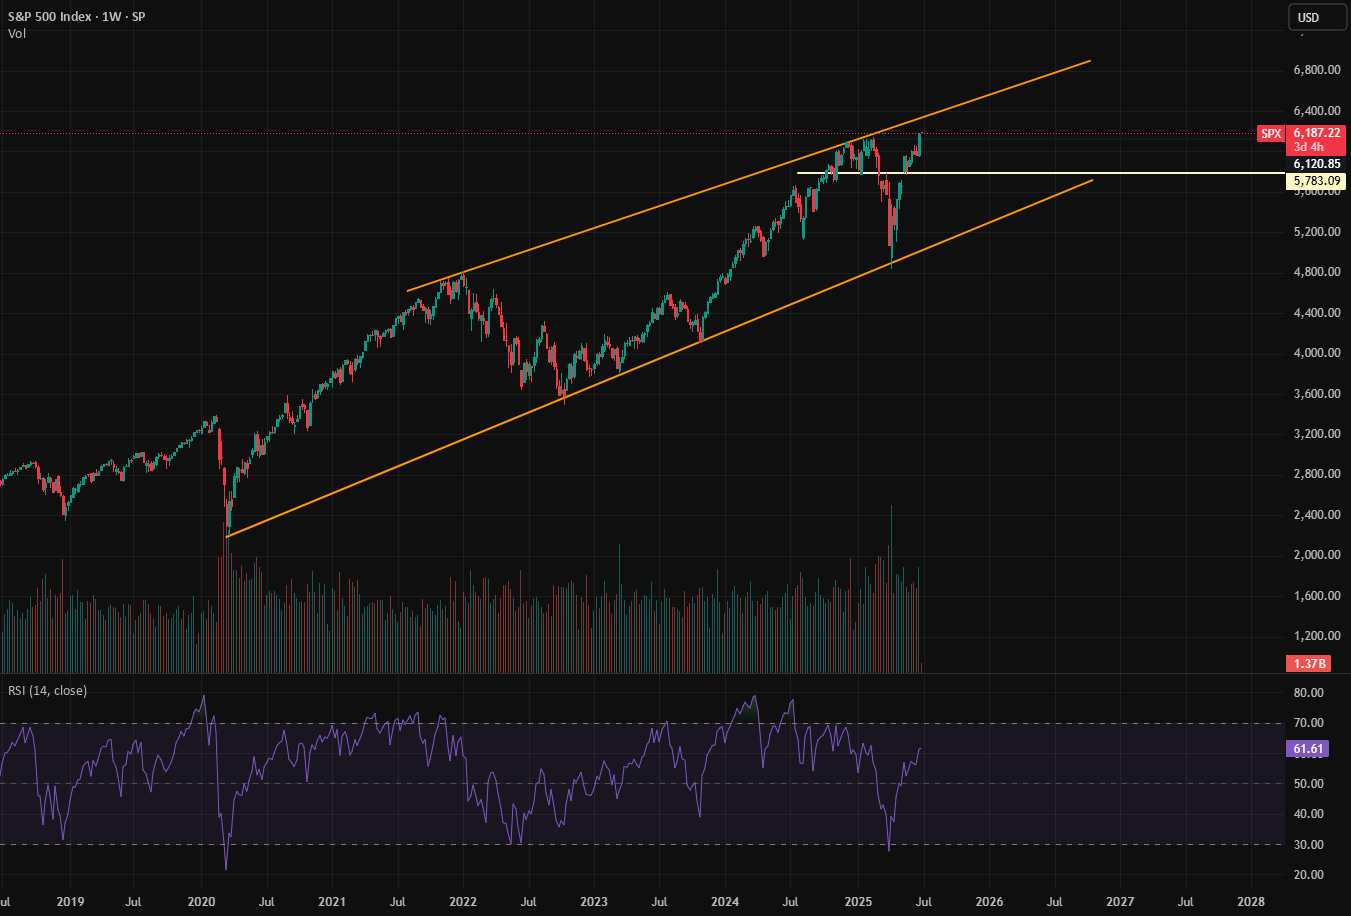Select the dark 6,120.85 price label
Screen dimensions: 1351x916
coord(1316,164)
